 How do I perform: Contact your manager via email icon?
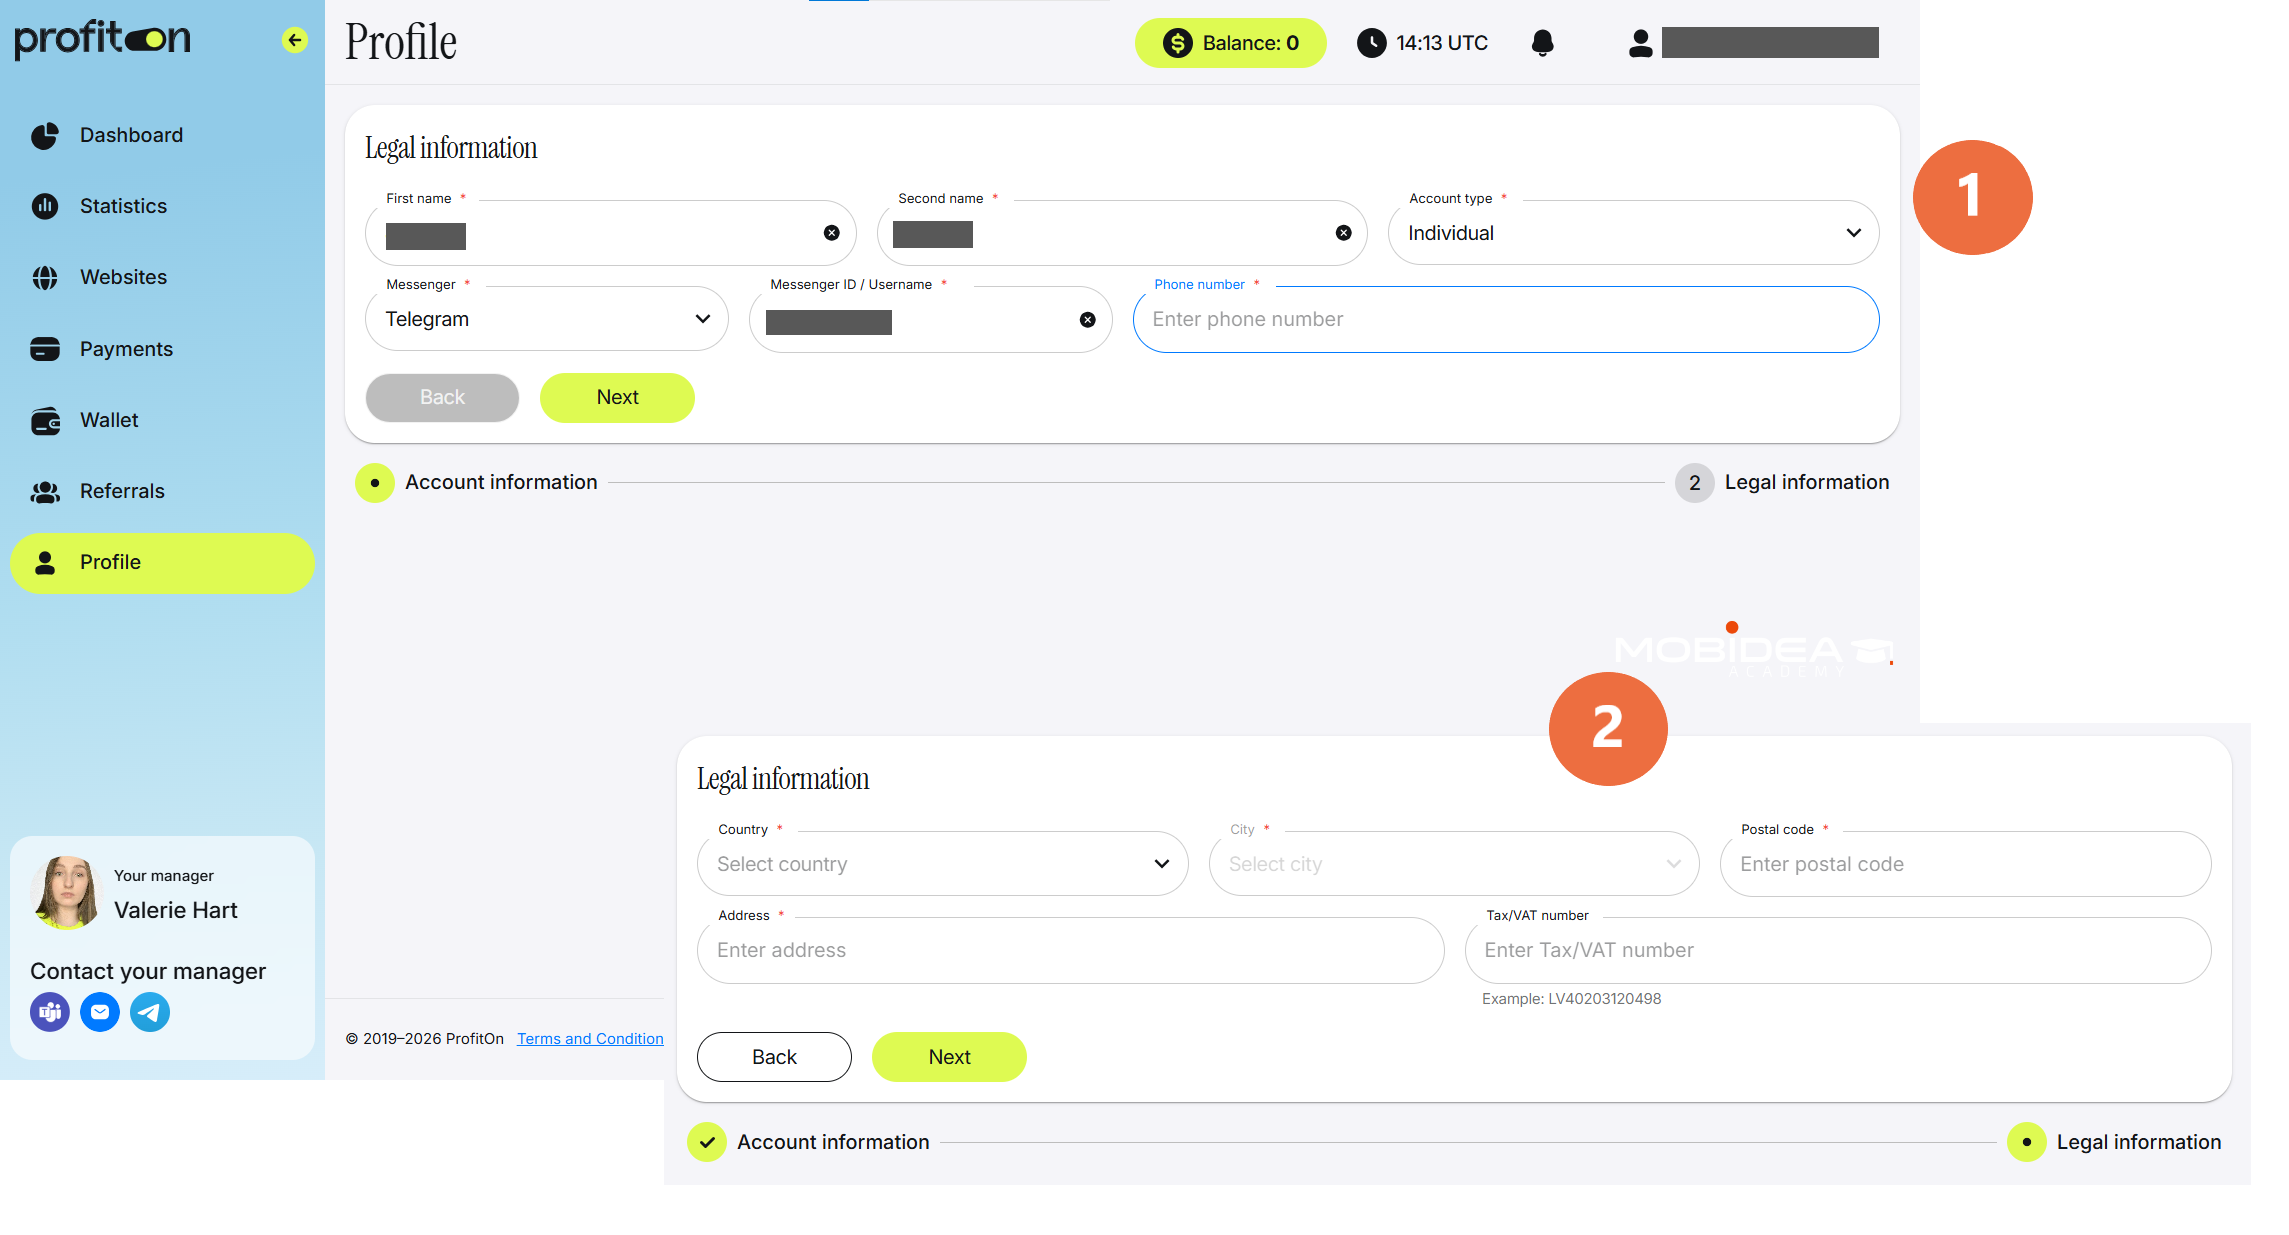click(x=99, y=1011)
